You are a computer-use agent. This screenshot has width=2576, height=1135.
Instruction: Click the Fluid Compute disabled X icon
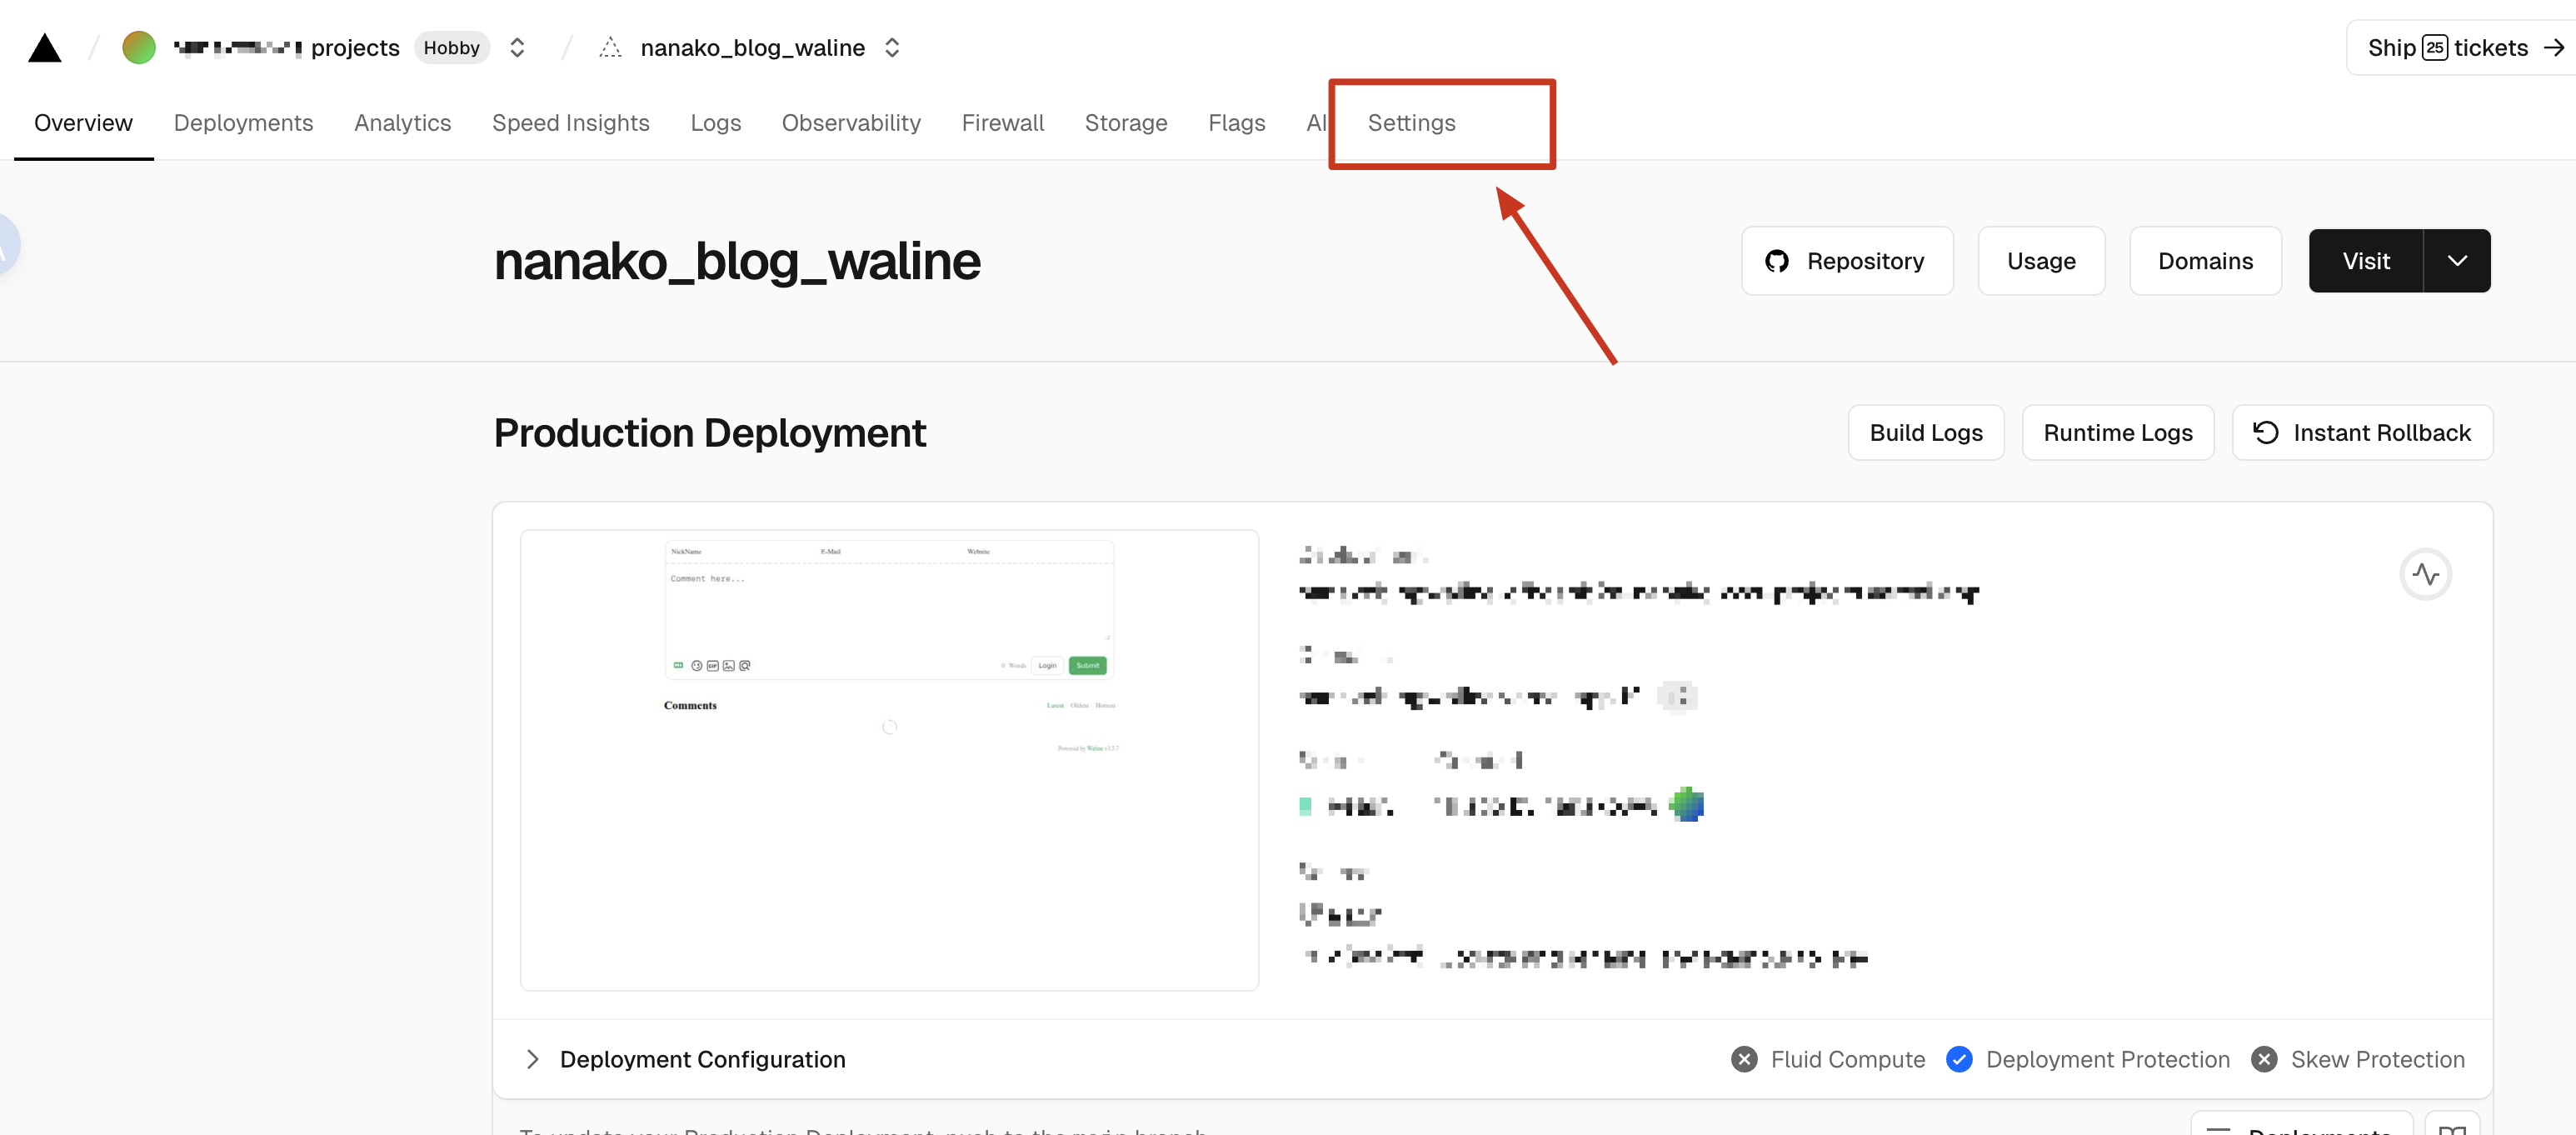(1744, 1059)
